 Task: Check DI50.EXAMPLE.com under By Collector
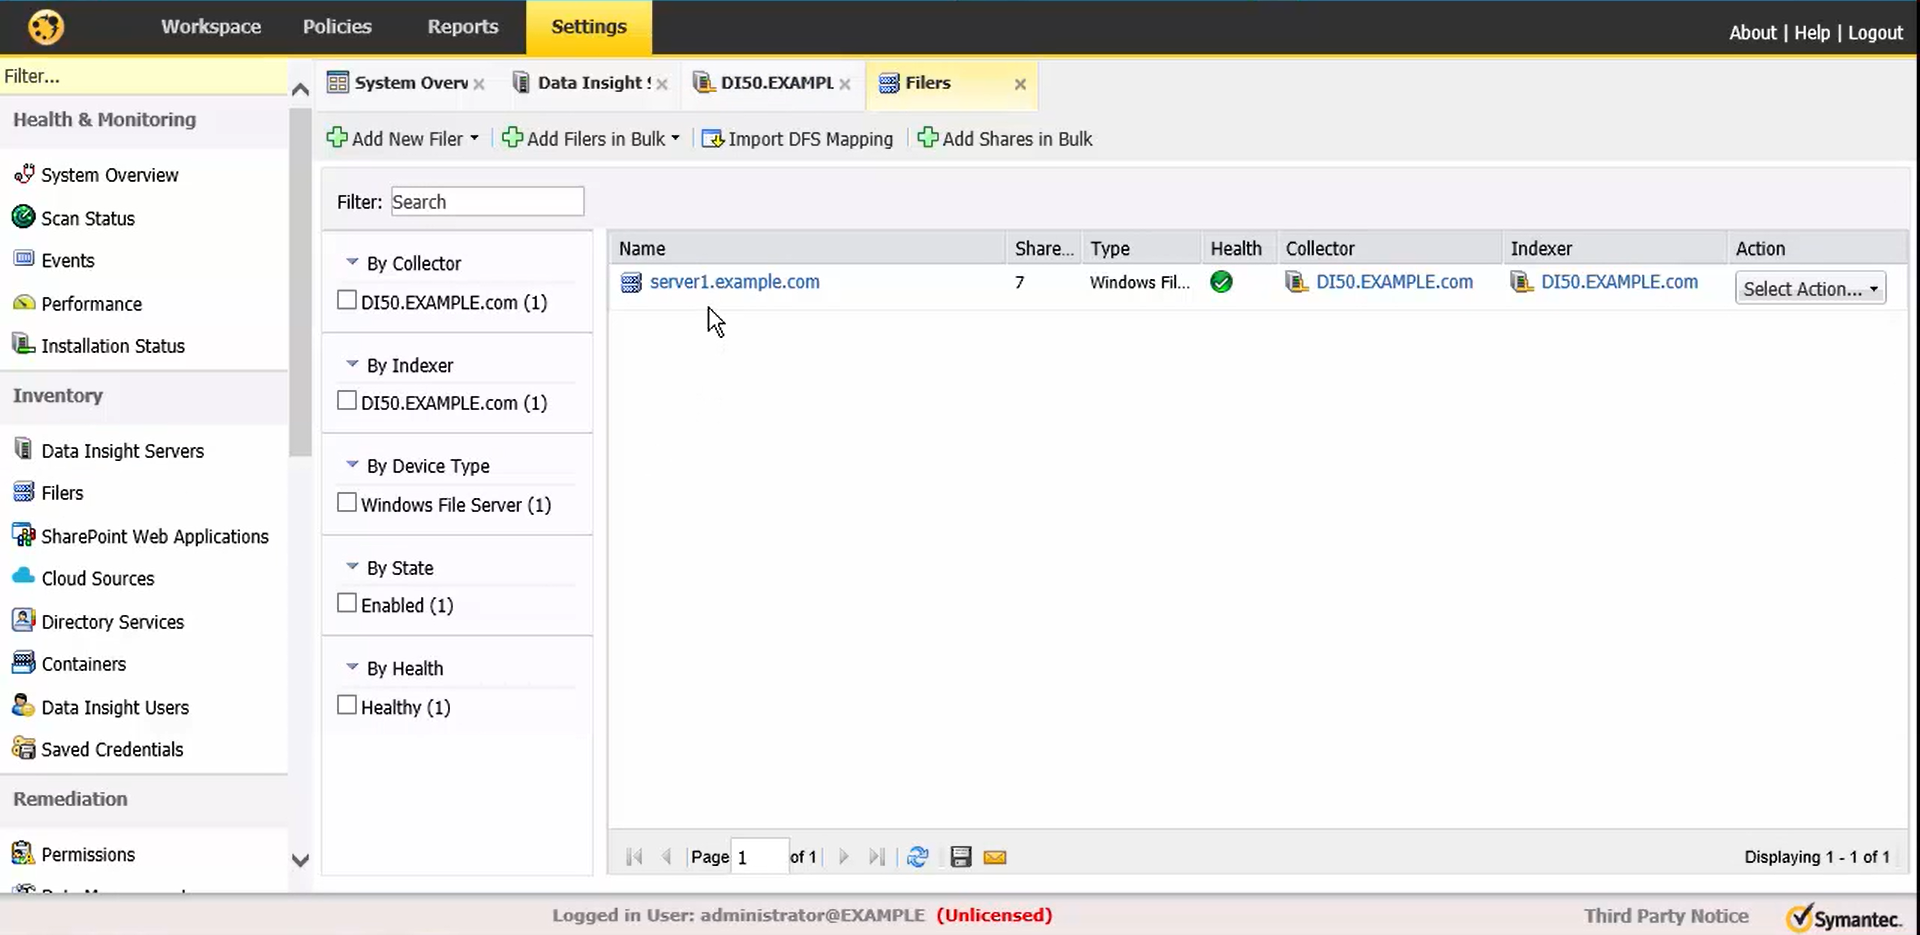(347, 300)
